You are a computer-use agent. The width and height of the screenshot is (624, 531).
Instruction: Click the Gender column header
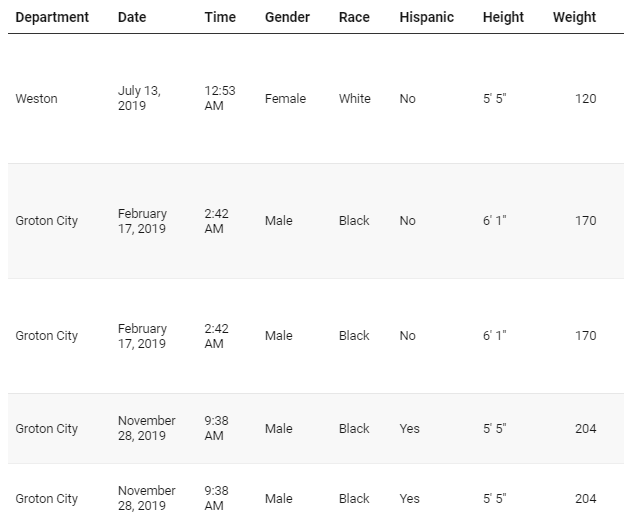pos(287,17)
